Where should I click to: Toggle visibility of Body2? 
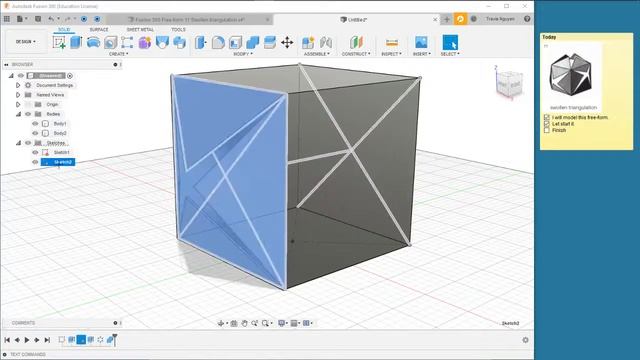[35, 133]
